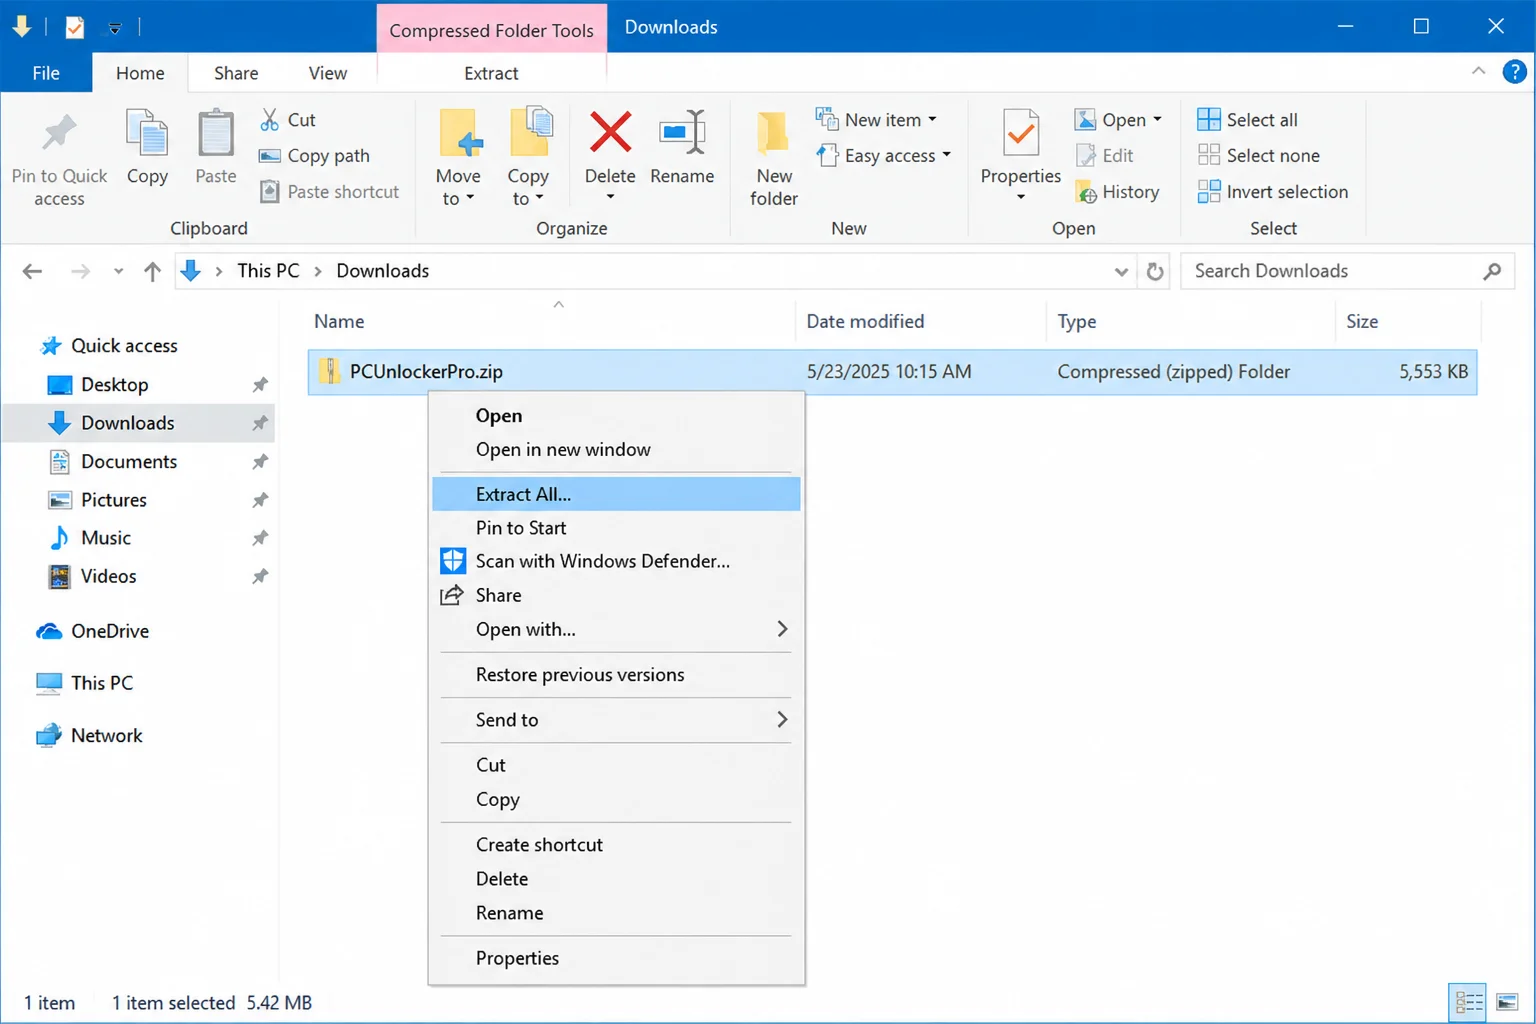
Task: Choose Rename in the context menu
Action: click(x=616, y=913)
